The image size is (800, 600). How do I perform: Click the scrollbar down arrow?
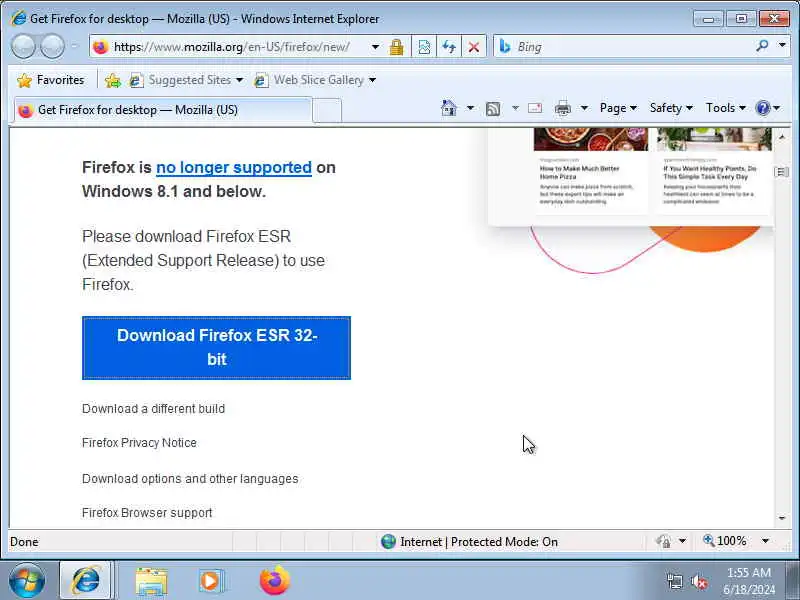coord(782,518)
